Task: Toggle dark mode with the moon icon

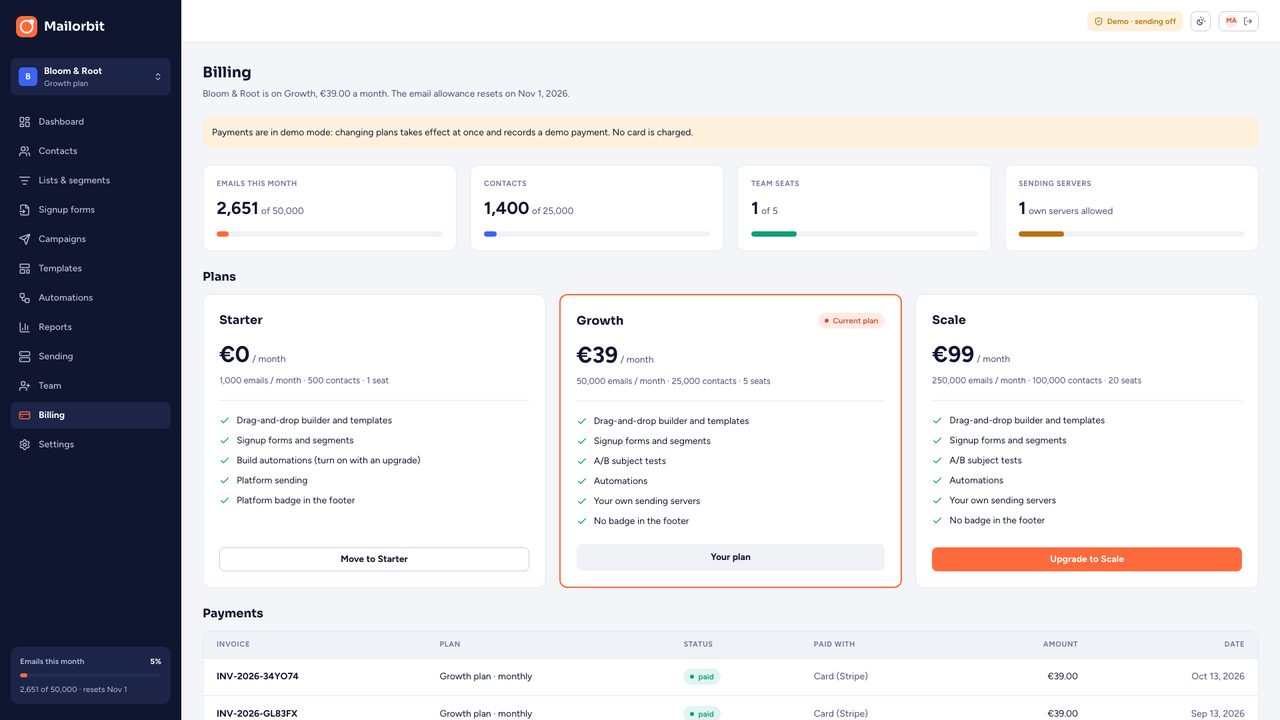Action: pos(1201,21)
